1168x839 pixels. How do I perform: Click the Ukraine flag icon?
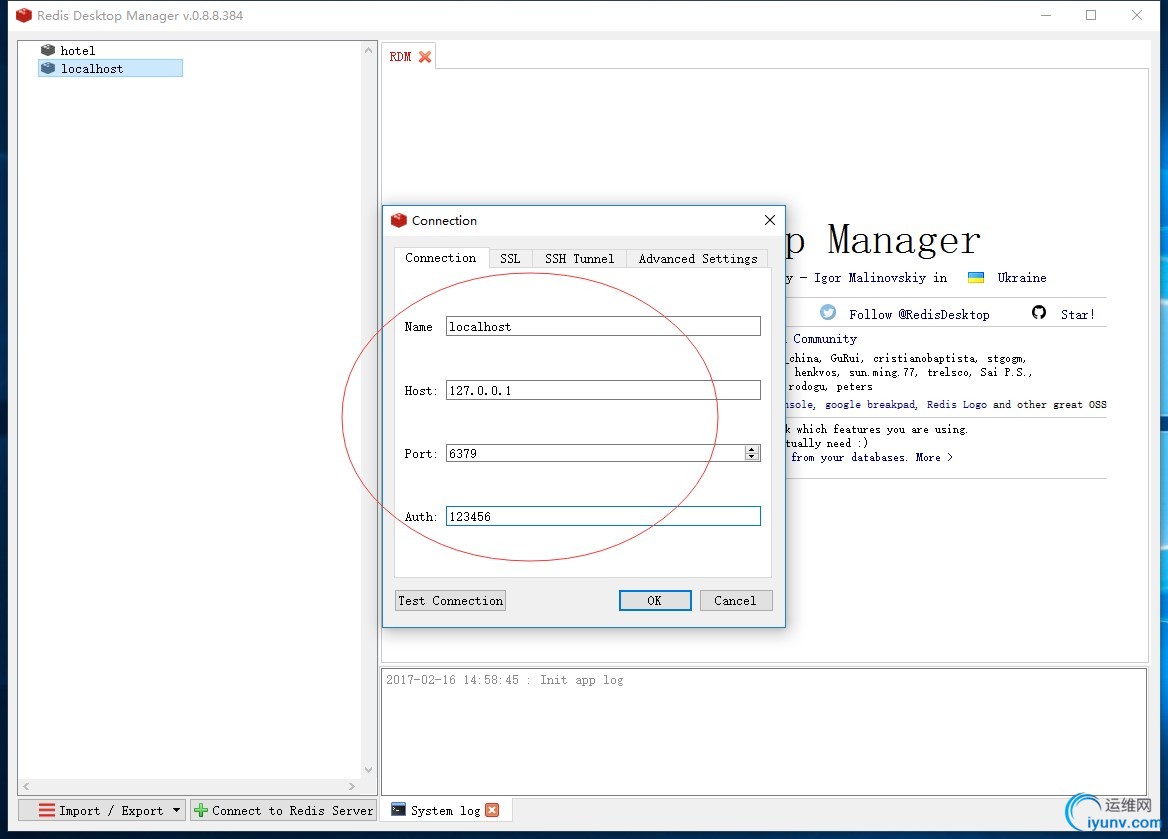(976, 278)
